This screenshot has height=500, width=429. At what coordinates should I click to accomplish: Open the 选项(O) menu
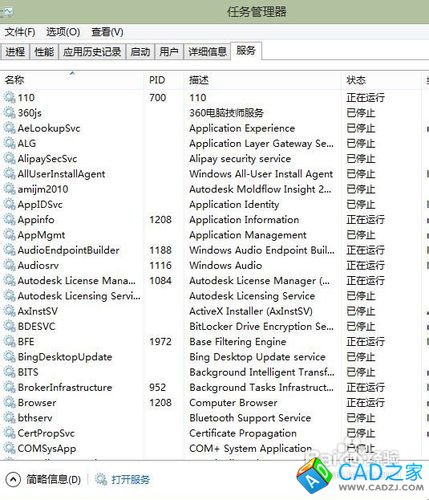(x=63, y=32)
